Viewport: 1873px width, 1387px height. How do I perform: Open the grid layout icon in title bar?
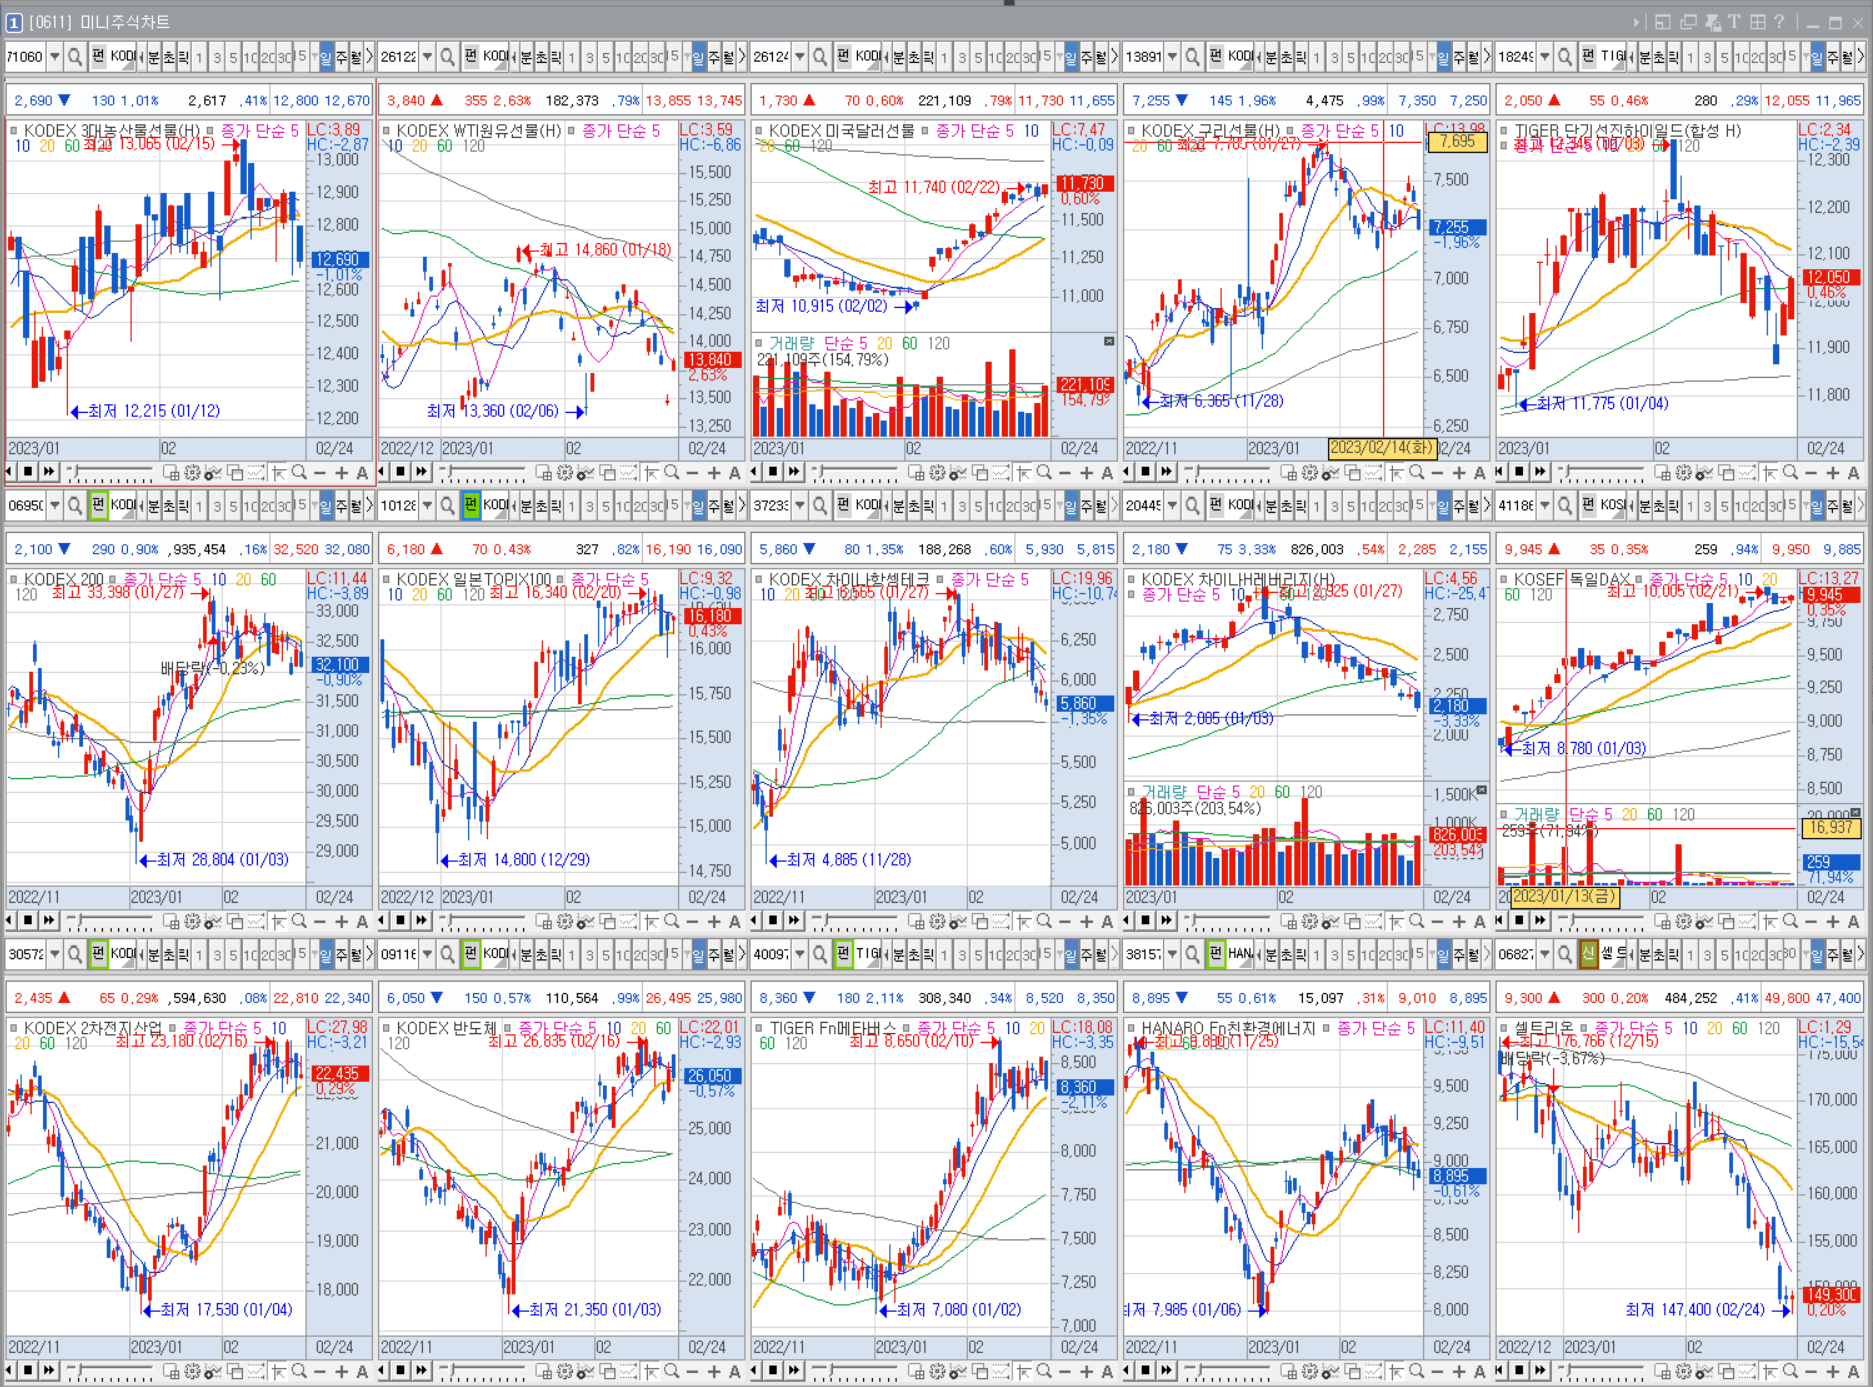point(1758,22)
